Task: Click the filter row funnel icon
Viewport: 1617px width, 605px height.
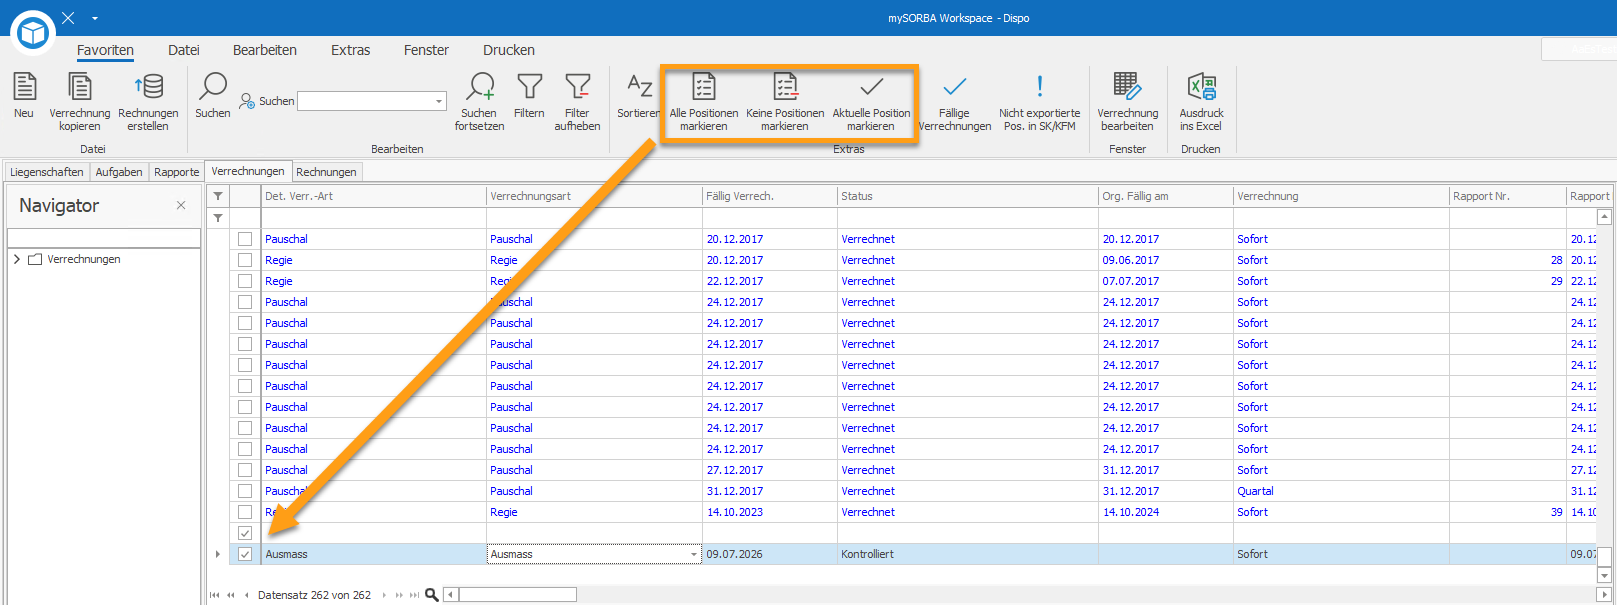Action: click(x=218, y=218)
